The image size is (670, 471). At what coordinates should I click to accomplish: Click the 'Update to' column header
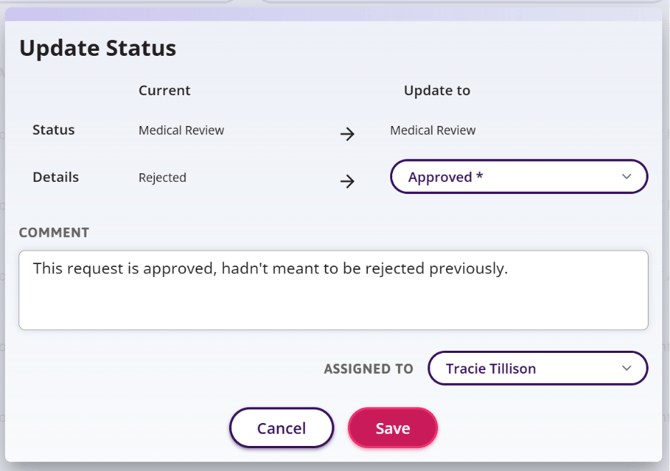[436, 90]
